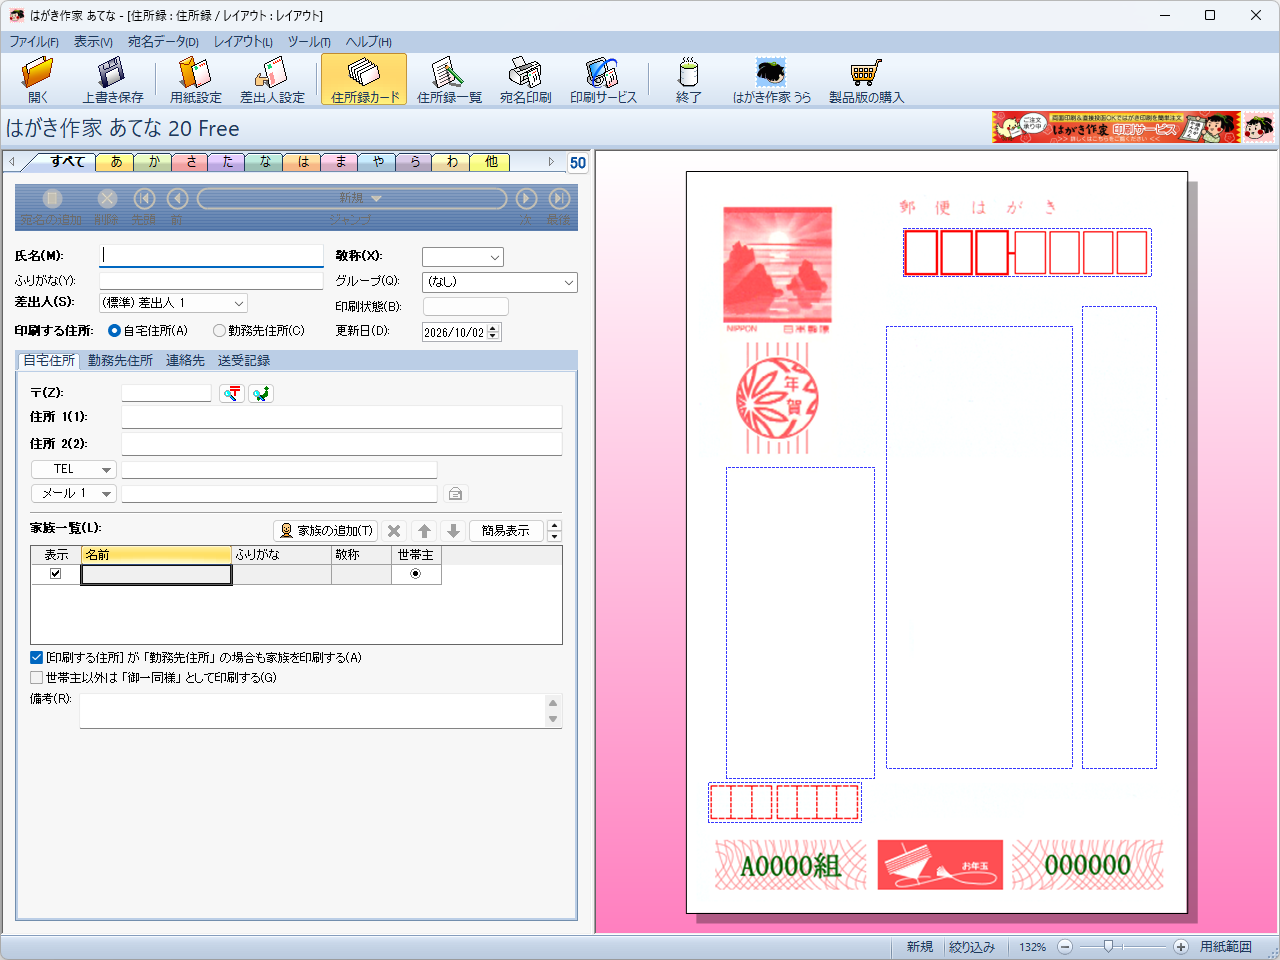Open 製品版の購入 shopping cart icon
1280x960 pixels.
click(866, 80)
